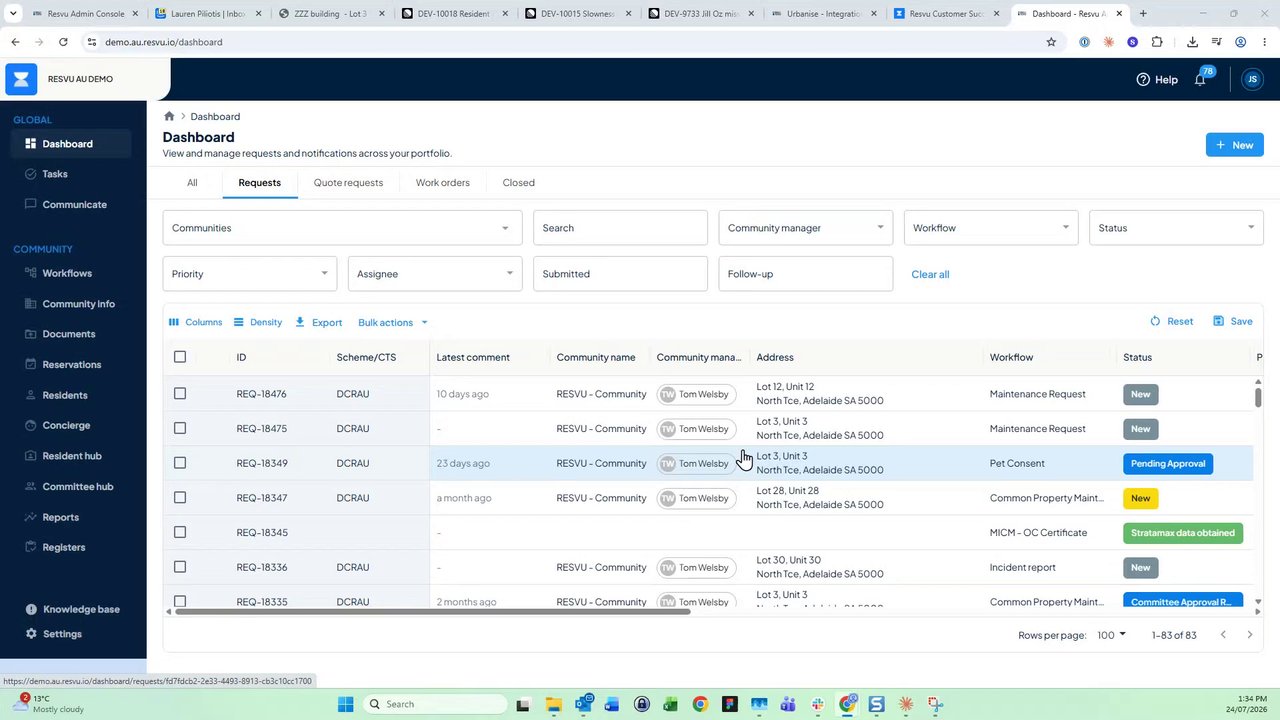Open the REQ-18476 request ID
1280x720 pixels.
[261, 394]
